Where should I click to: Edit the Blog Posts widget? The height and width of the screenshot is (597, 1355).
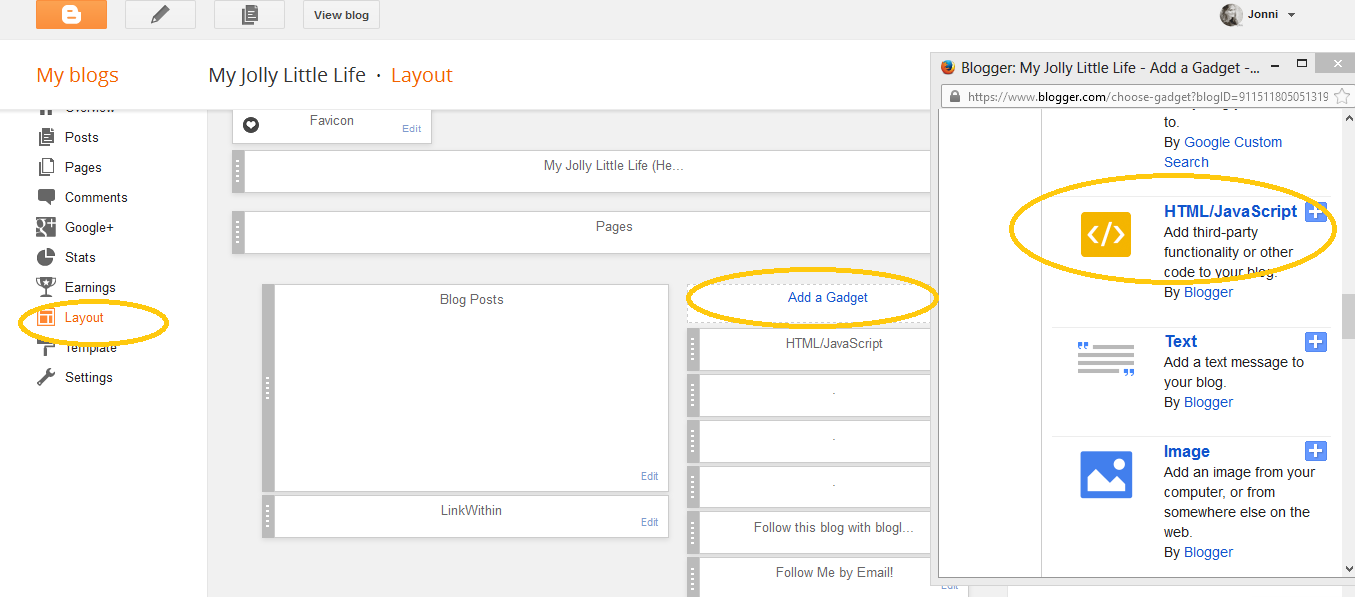click(649, 476)
